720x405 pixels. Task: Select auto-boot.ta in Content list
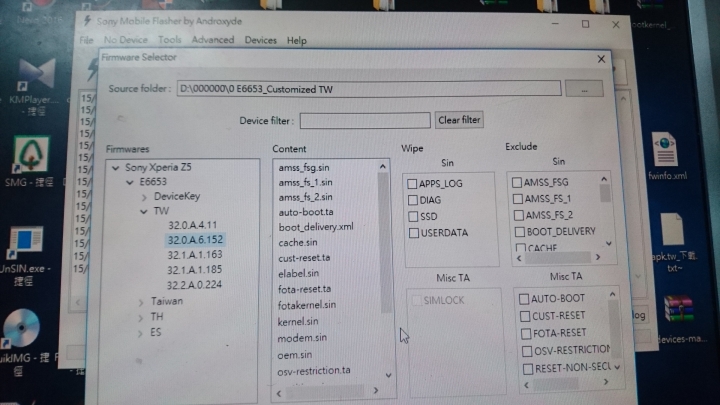306,212
